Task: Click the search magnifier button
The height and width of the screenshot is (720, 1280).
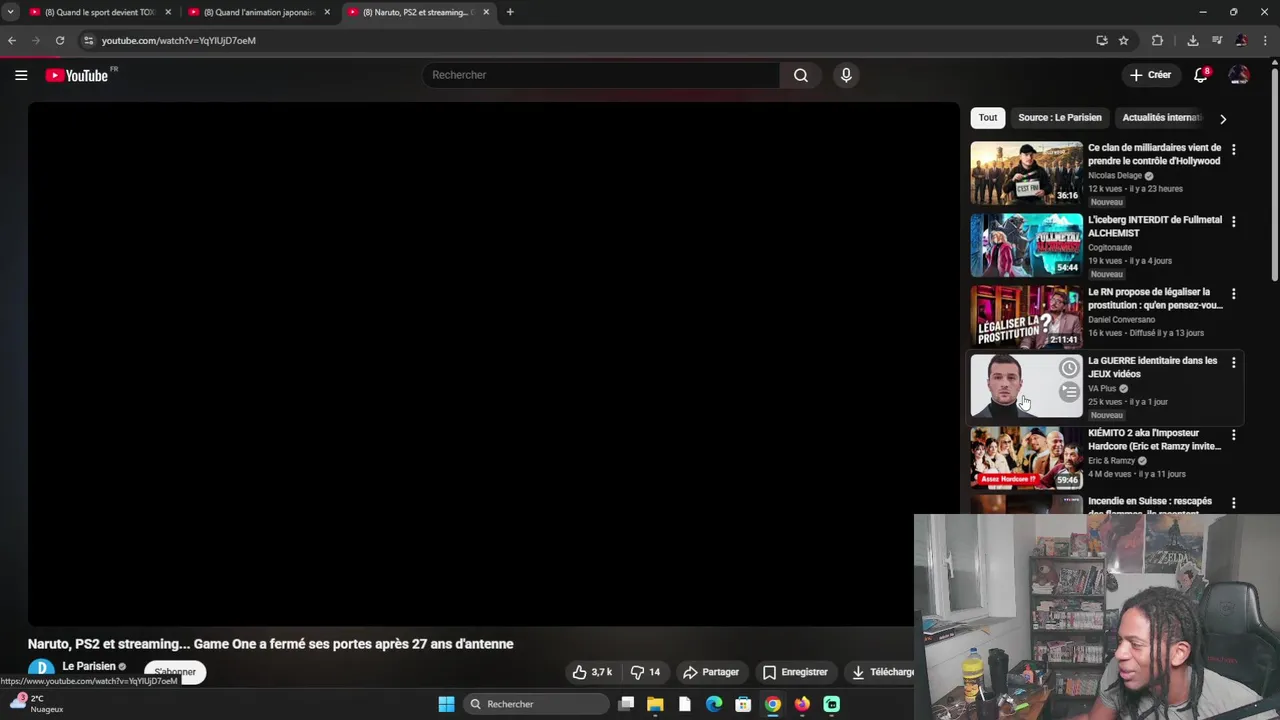Action: tap(801, 75)
